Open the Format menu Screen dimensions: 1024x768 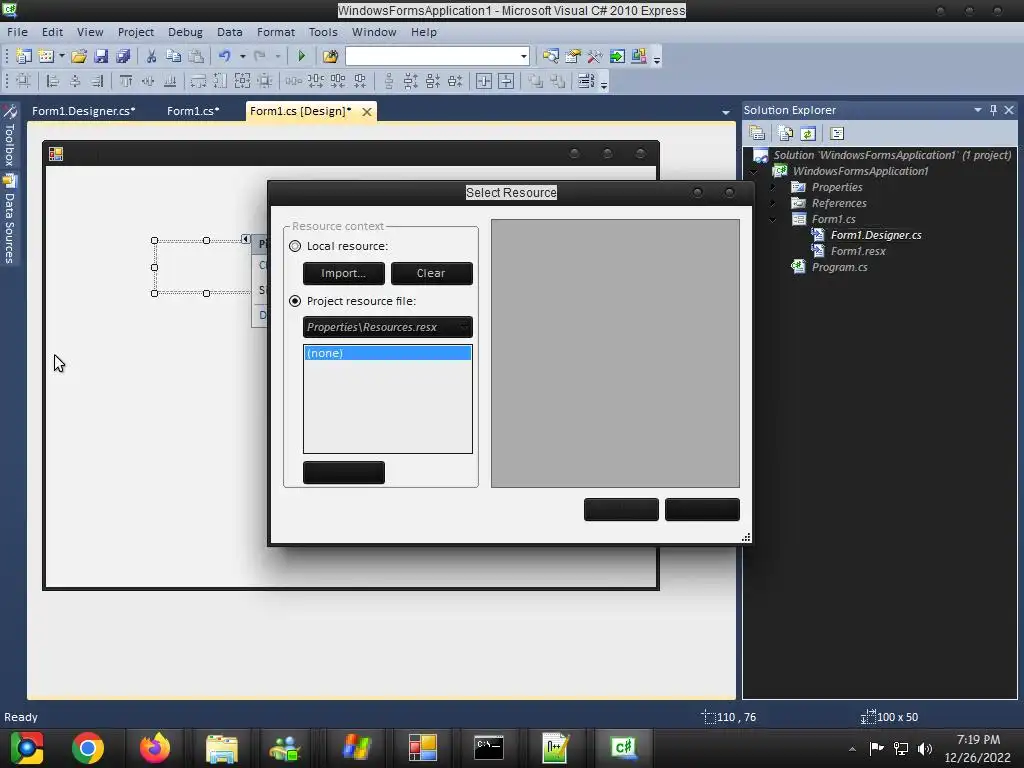coord(276,32)
